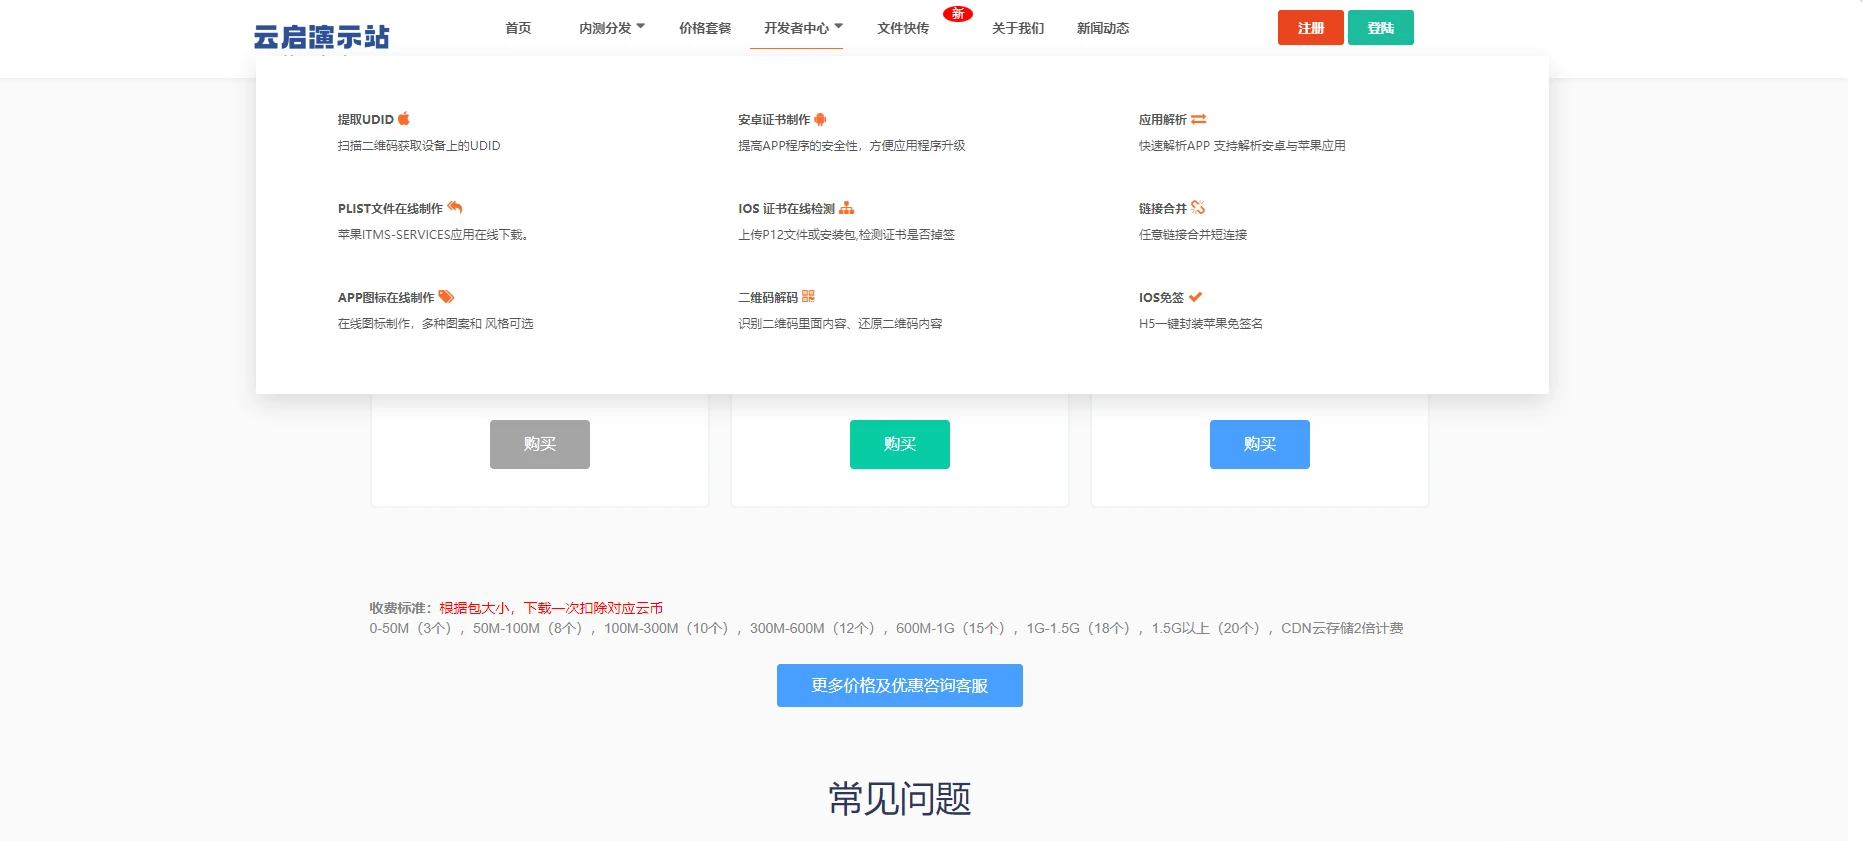Click the checkmark icon next to IOS免签
Image resolution: width=1862 pixels, height=841 pixels.
1195,297
